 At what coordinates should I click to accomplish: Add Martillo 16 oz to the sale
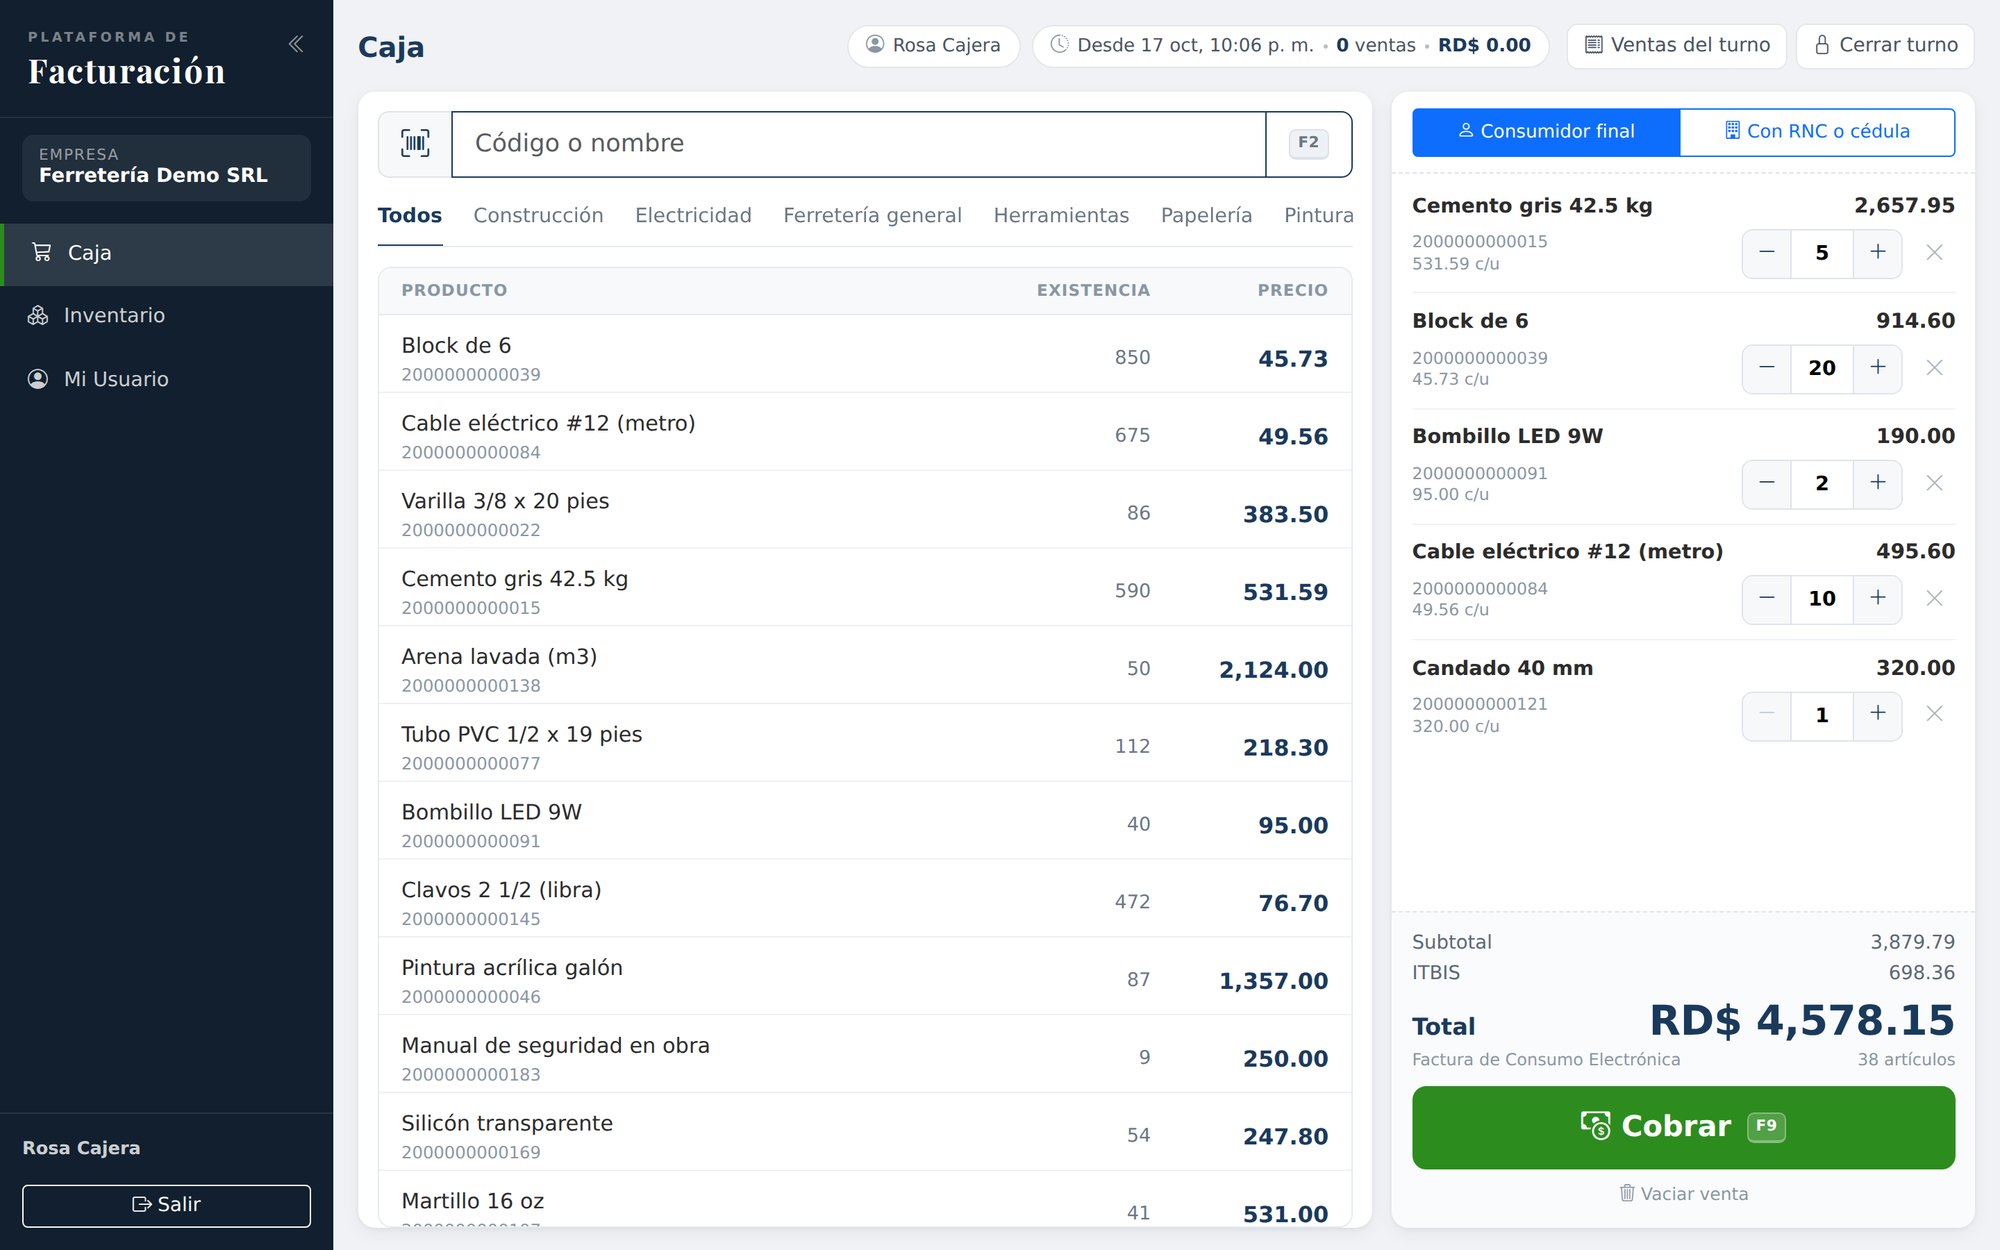coord(865,1200)
